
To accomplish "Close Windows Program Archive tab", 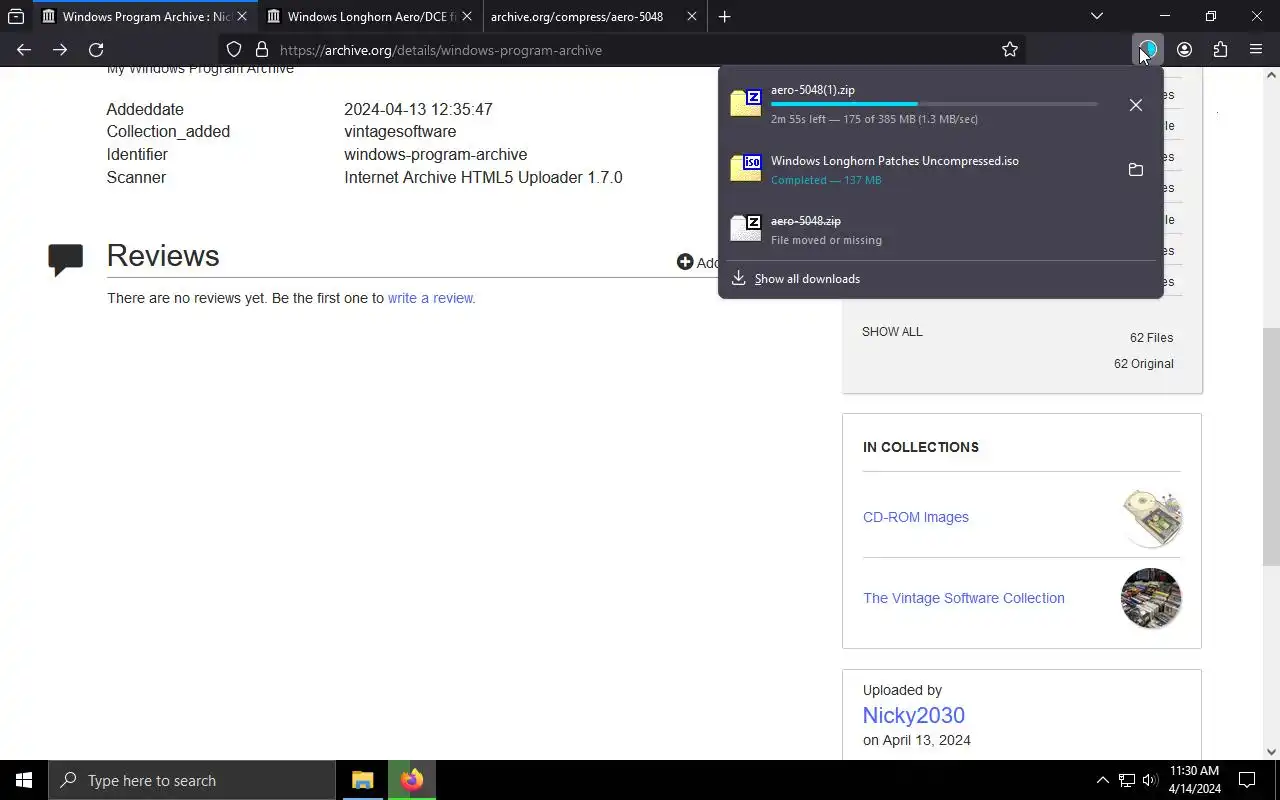I will tap(242, 16).
